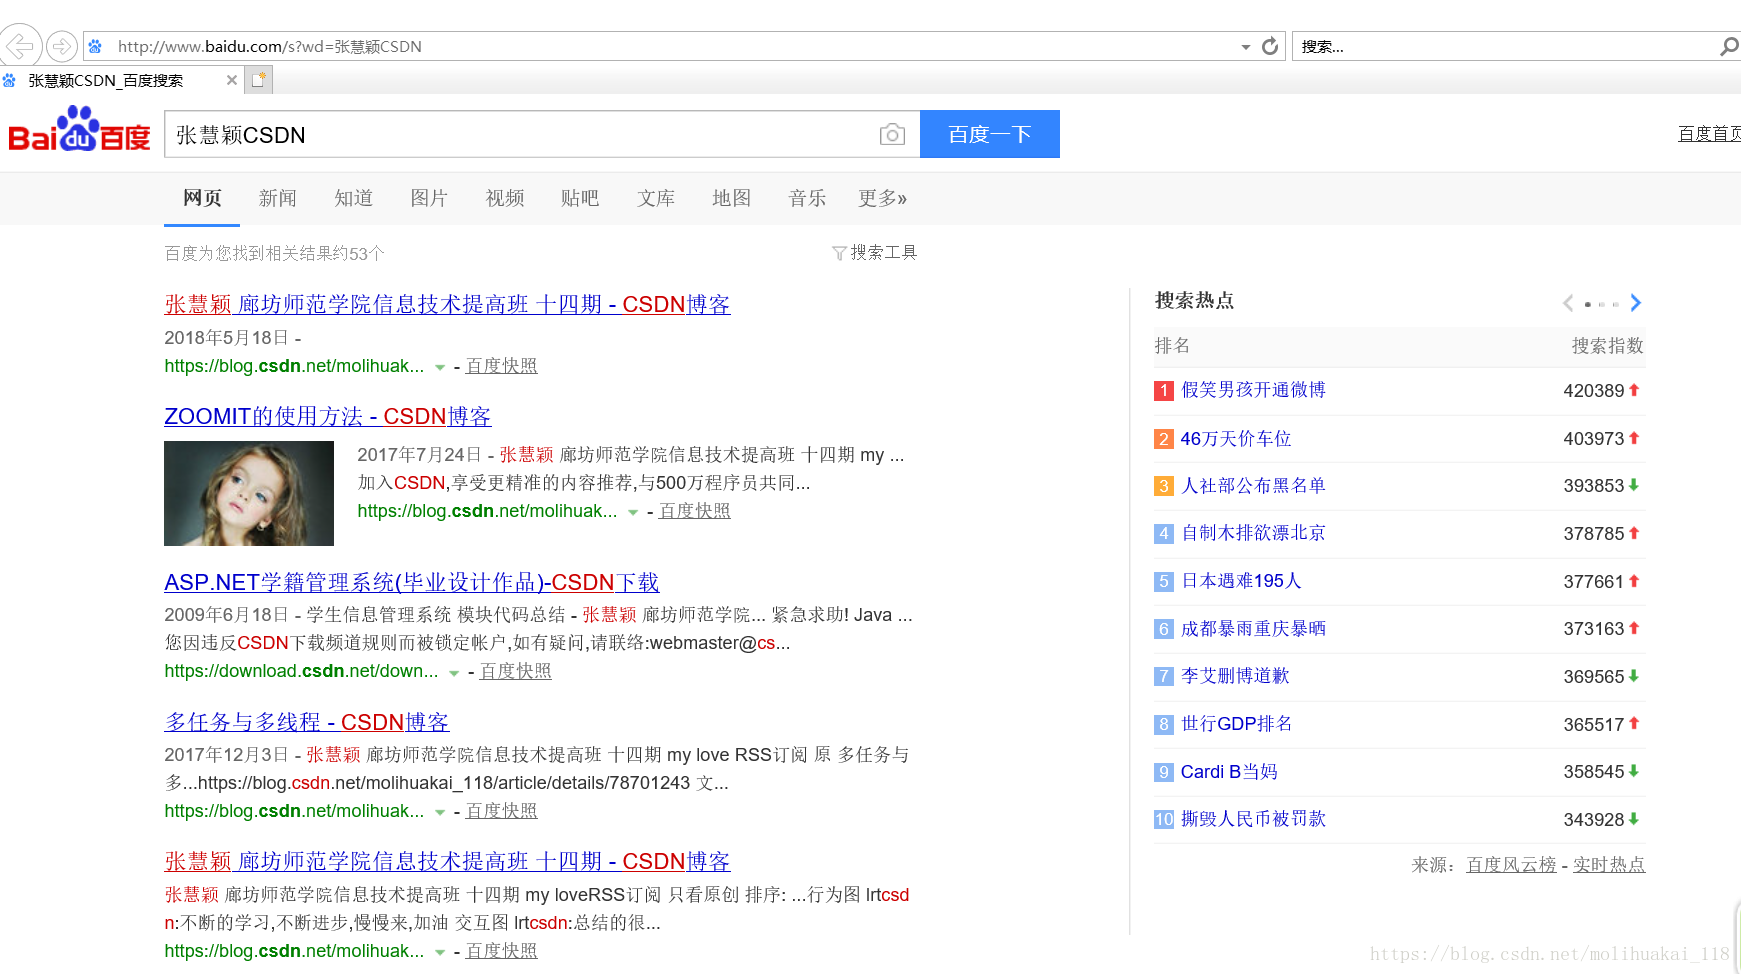Viewport: 1741px width, 974px height.
Task: Click the girl thumbnail image in ZOOMIT result
Action: click(249, 493)
